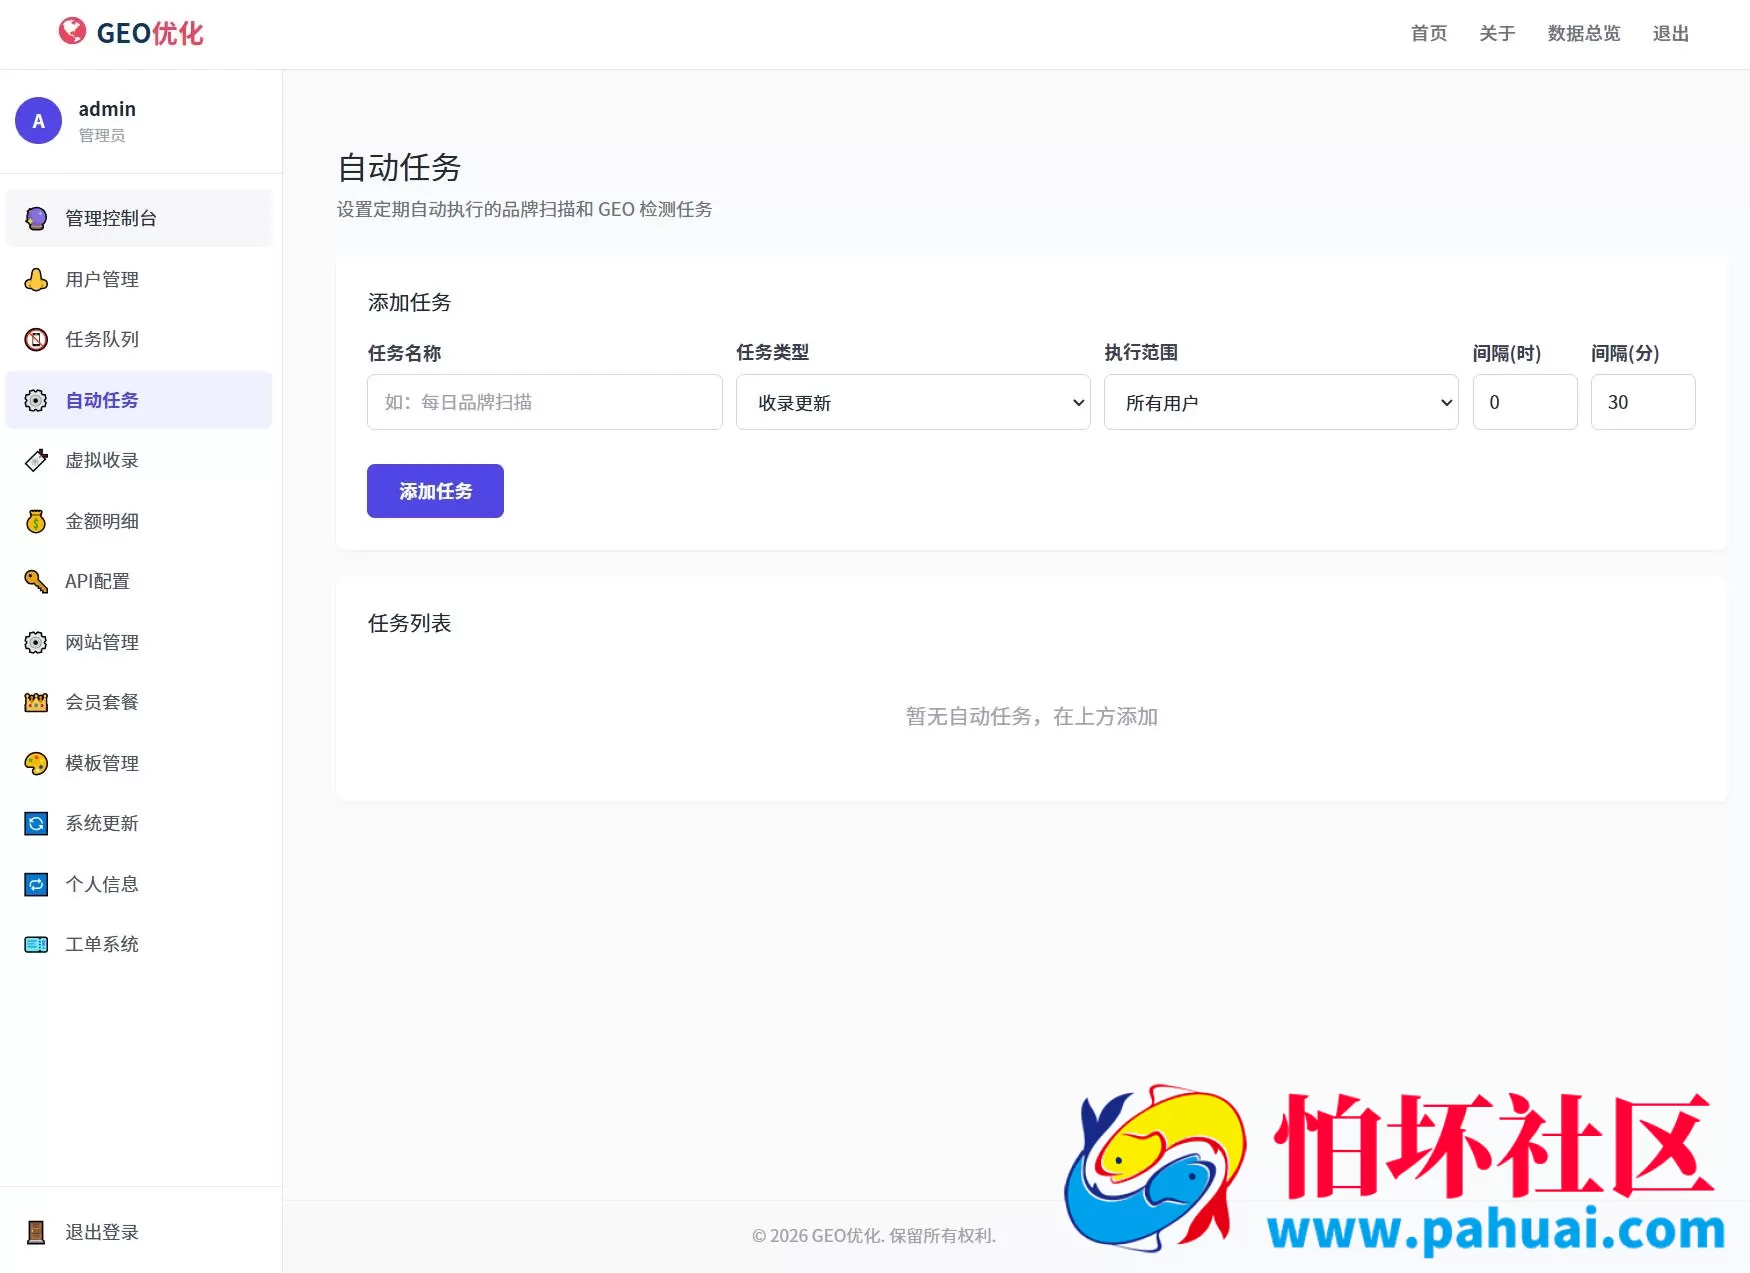Go to 系统更新
This screenshot has width=1750, height=1273.
(x=139, y=823)
